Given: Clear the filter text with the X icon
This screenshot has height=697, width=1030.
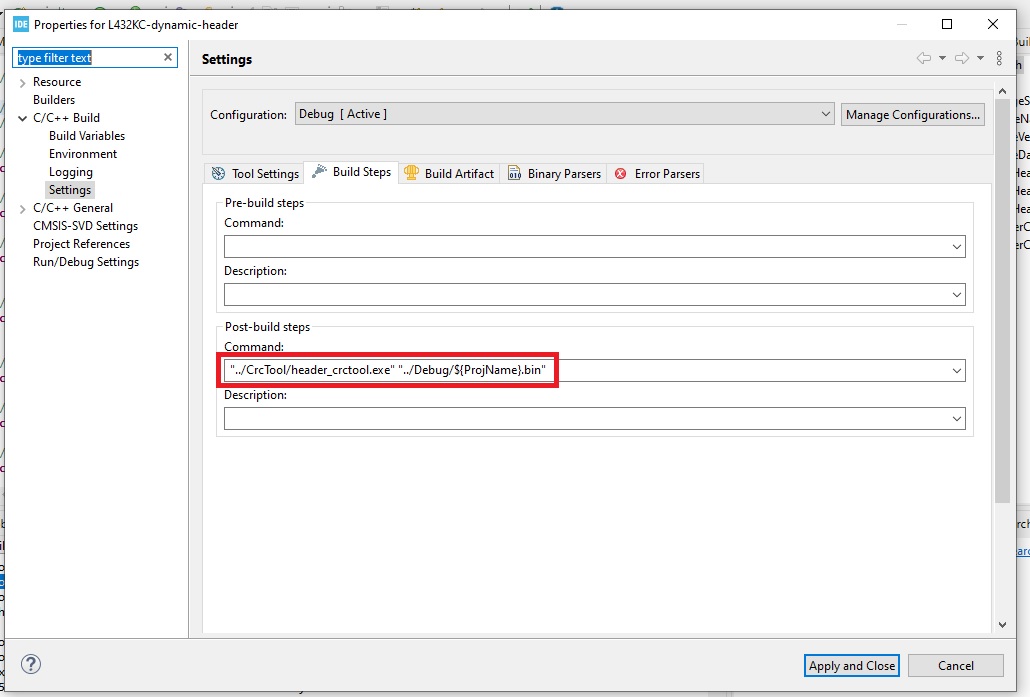Looking at the screenshot, I should pos(168,58).
